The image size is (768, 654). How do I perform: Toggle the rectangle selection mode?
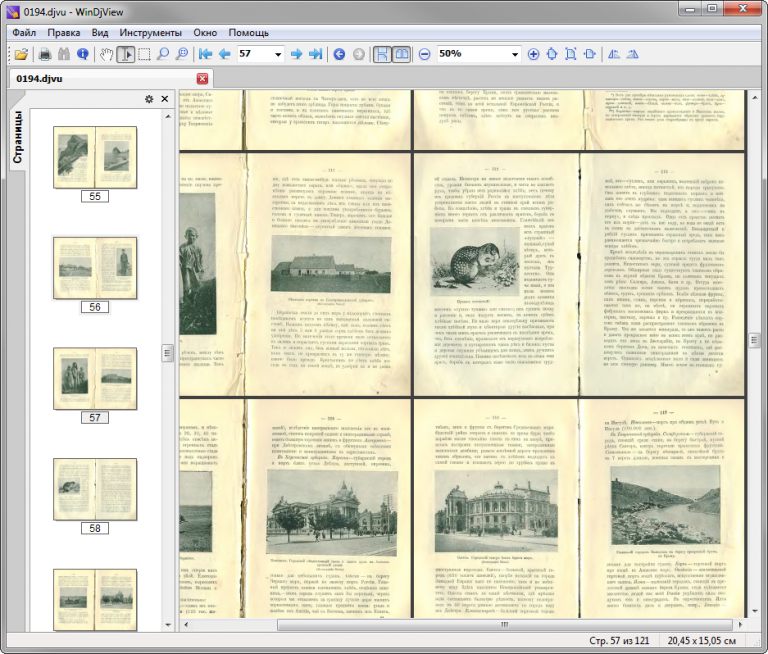click(x=144, y=54)
